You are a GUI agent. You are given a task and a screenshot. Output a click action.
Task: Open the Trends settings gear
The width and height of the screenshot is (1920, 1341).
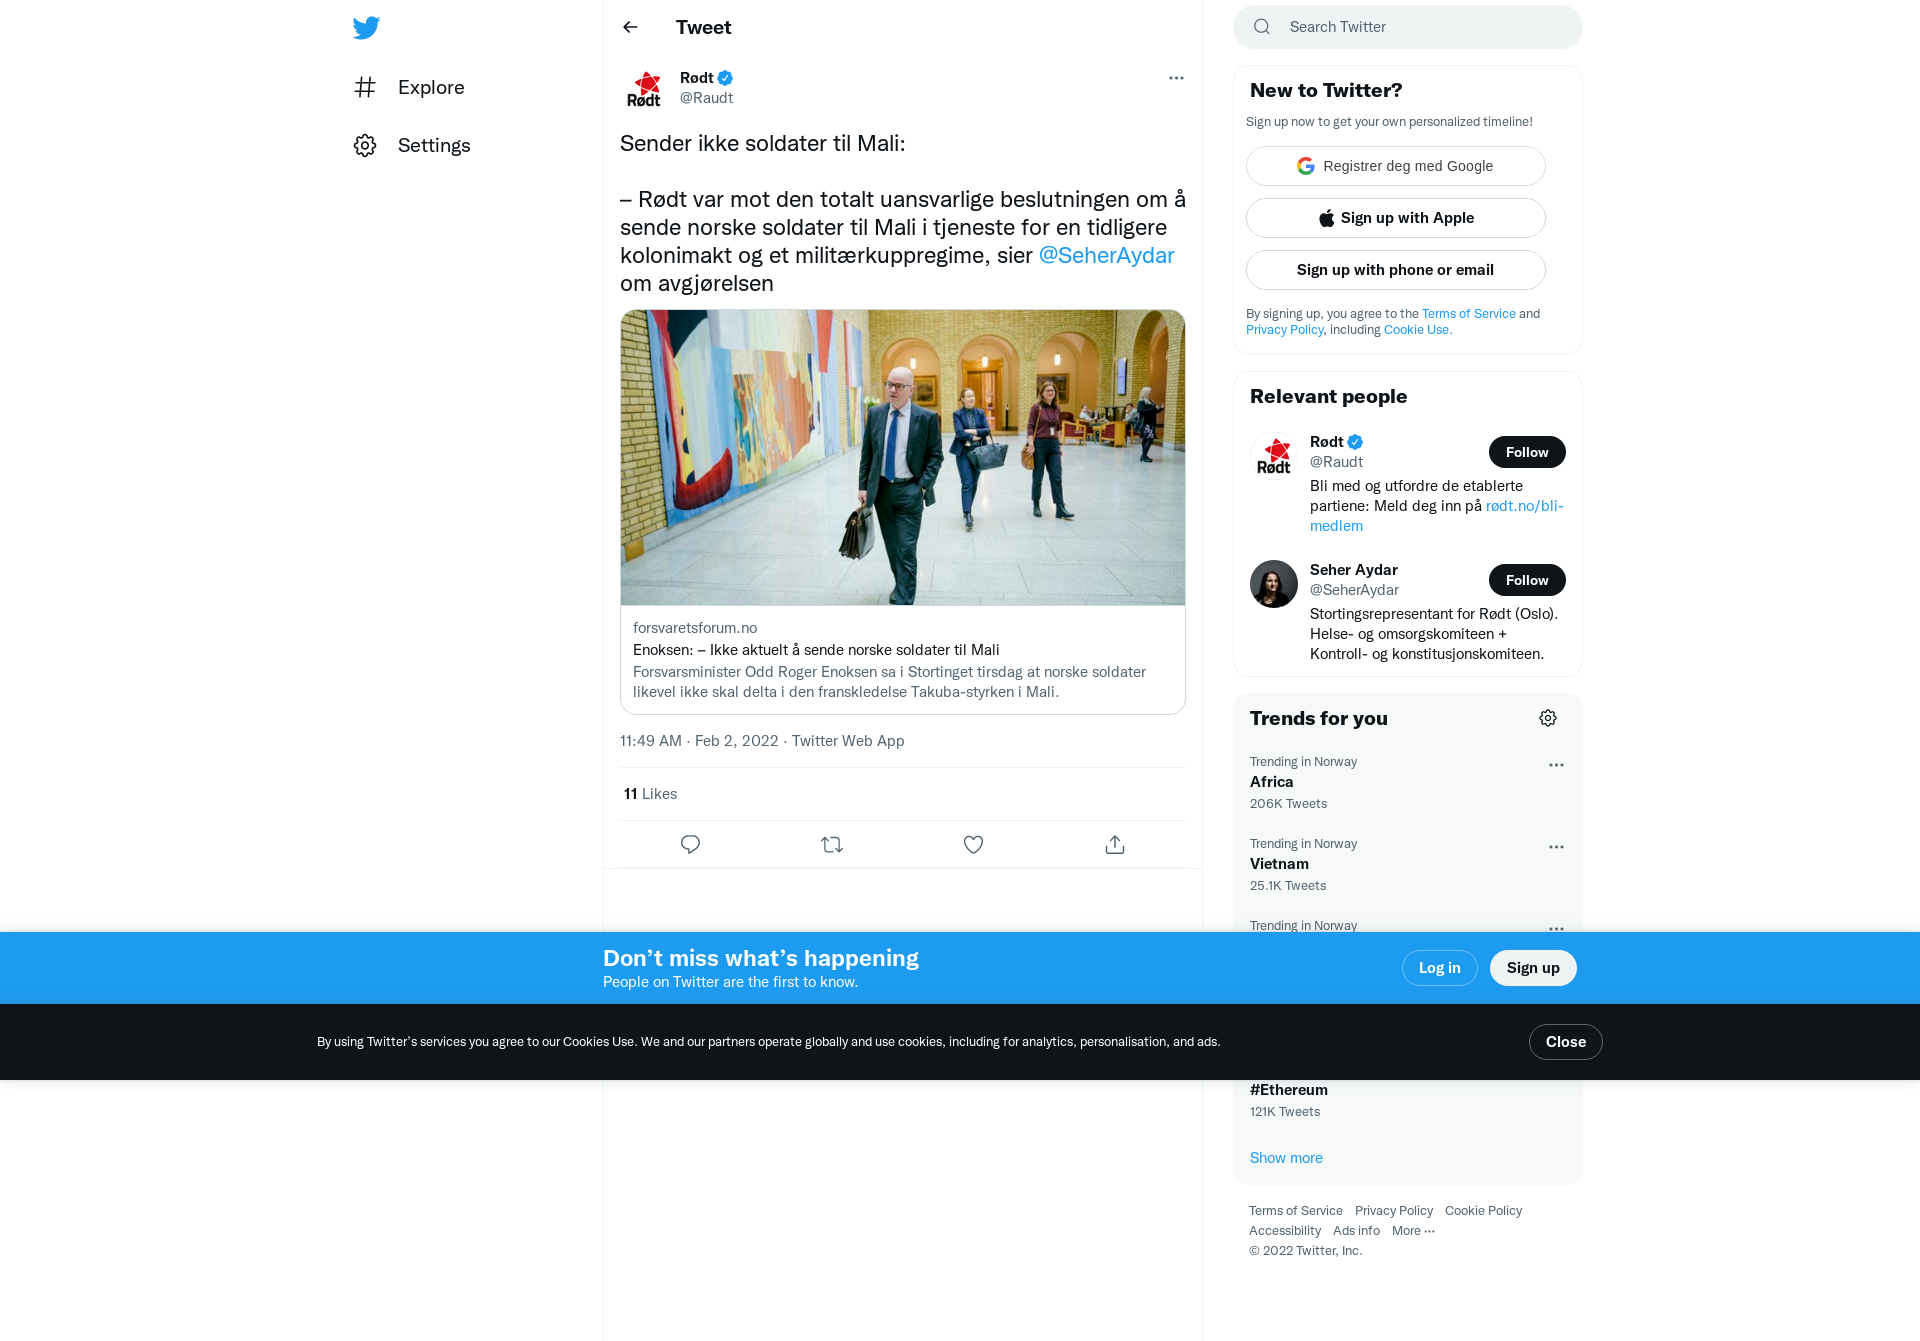click(x=1548, y=718)
